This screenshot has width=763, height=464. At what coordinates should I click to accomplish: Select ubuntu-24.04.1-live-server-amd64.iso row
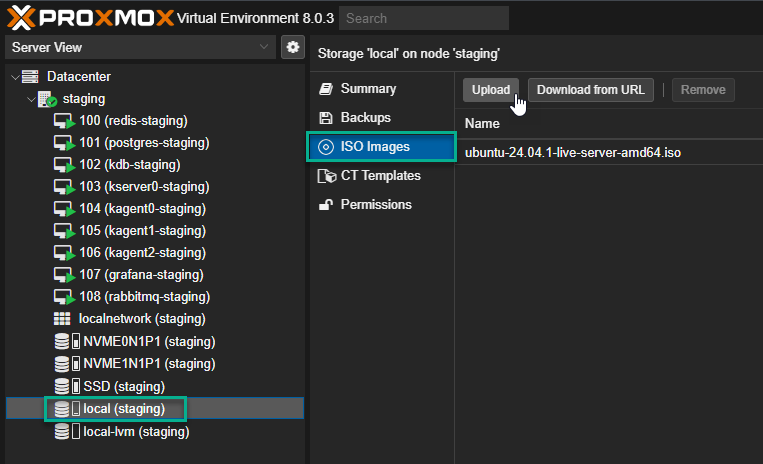pyautogui.click(x=573, y=153)
